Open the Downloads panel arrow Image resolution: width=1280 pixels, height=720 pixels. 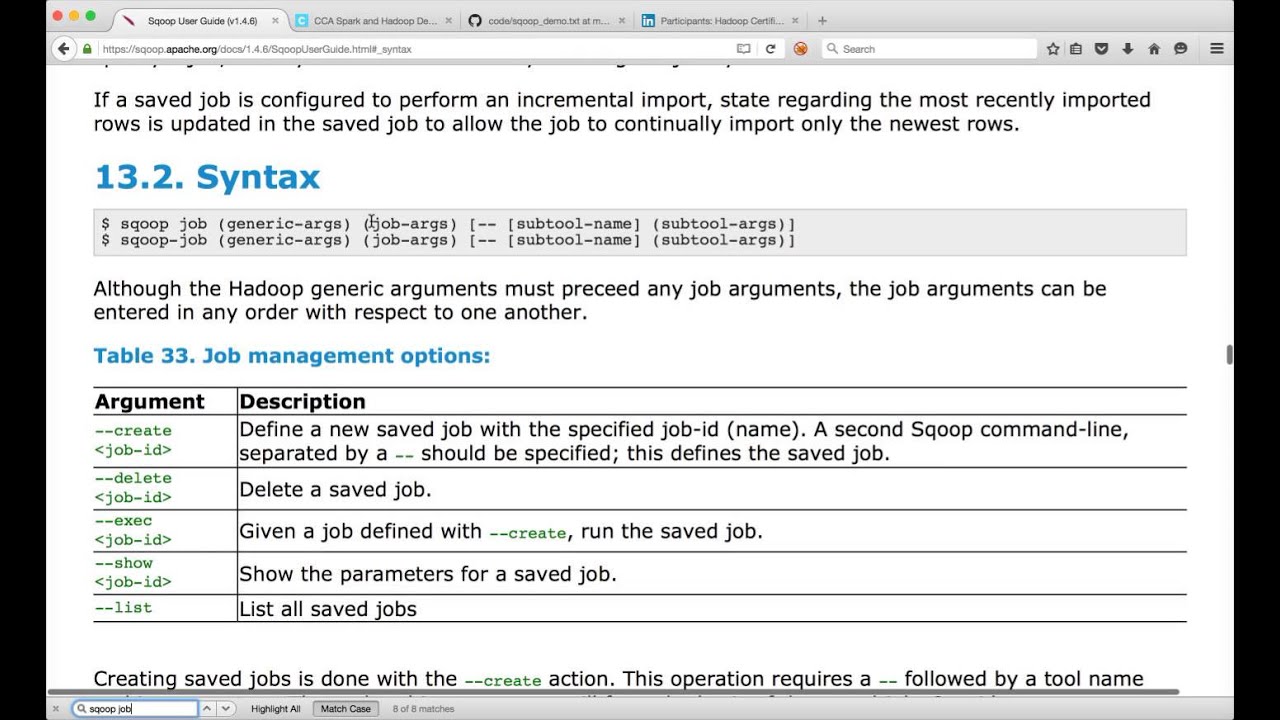tap(1128, 48)
